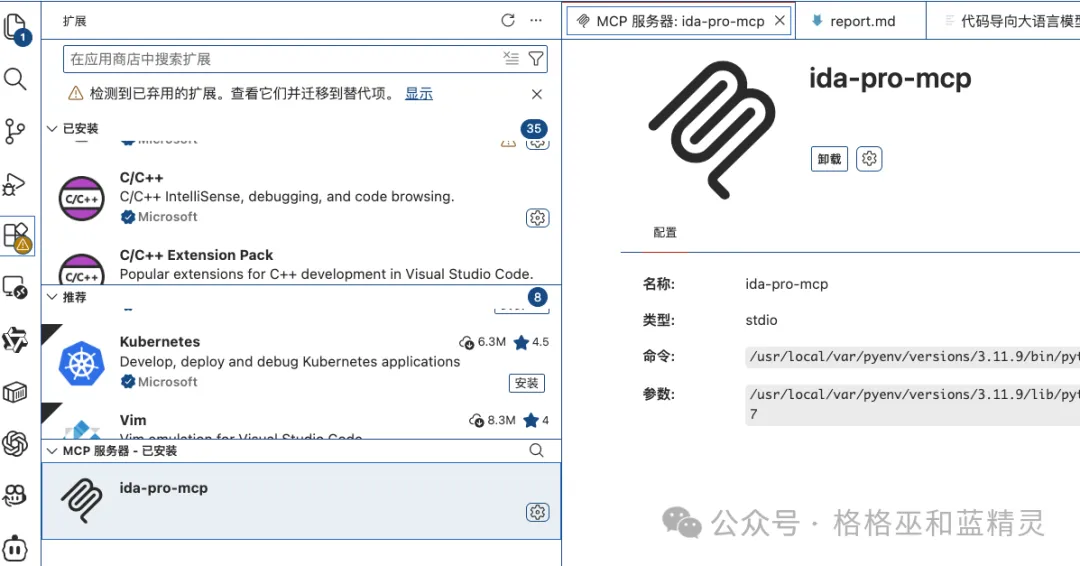Open gear for ida-pro-mcp list item
Image resolution: width=1080 pixels, height=566 pixels.
537,512
